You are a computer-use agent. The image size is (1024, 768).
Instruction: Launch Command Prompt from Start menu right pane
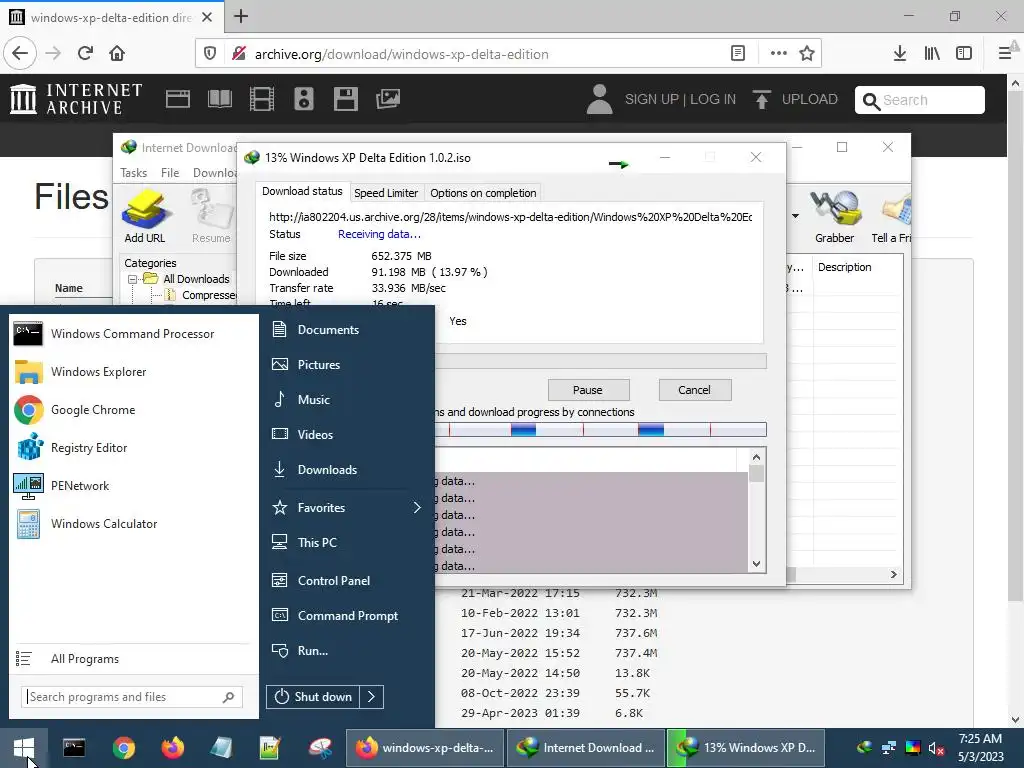click(x=346, y=616)
